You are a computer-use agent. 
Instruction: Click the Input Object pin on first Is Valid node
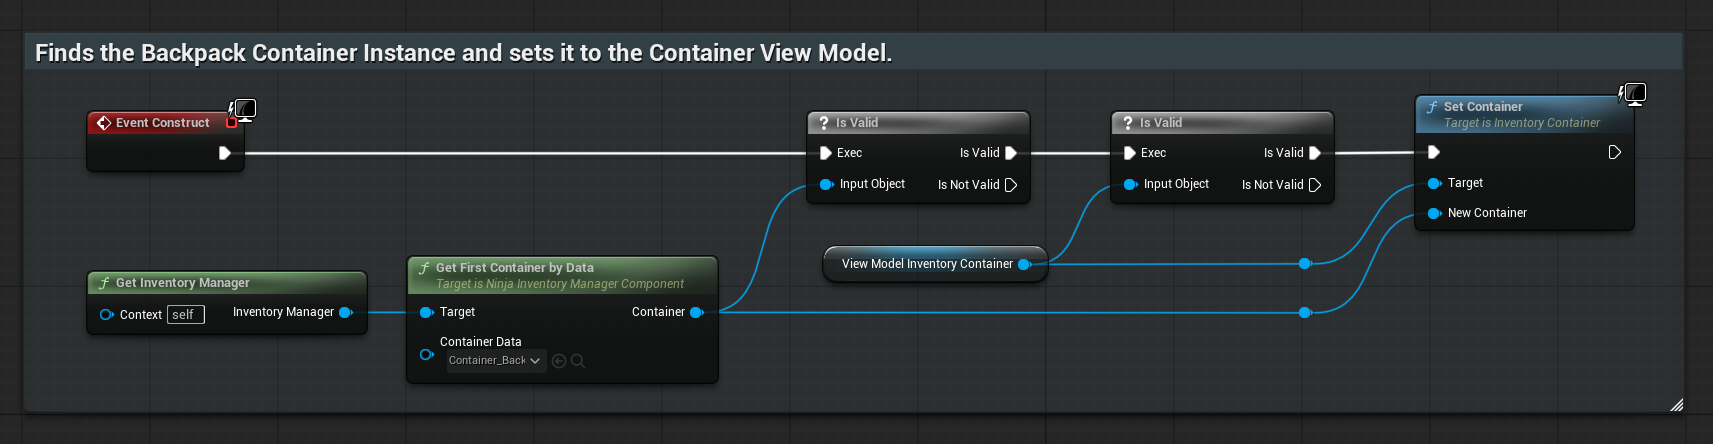coord(826,184)
